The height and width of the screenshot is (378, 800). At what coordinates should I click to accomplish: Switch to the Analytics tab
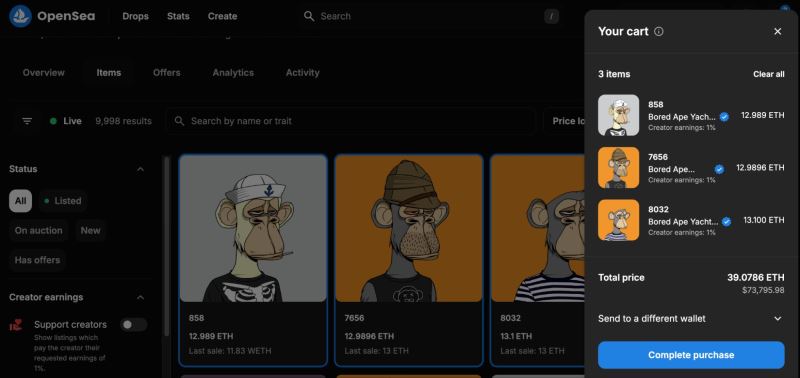click(233, 73)
